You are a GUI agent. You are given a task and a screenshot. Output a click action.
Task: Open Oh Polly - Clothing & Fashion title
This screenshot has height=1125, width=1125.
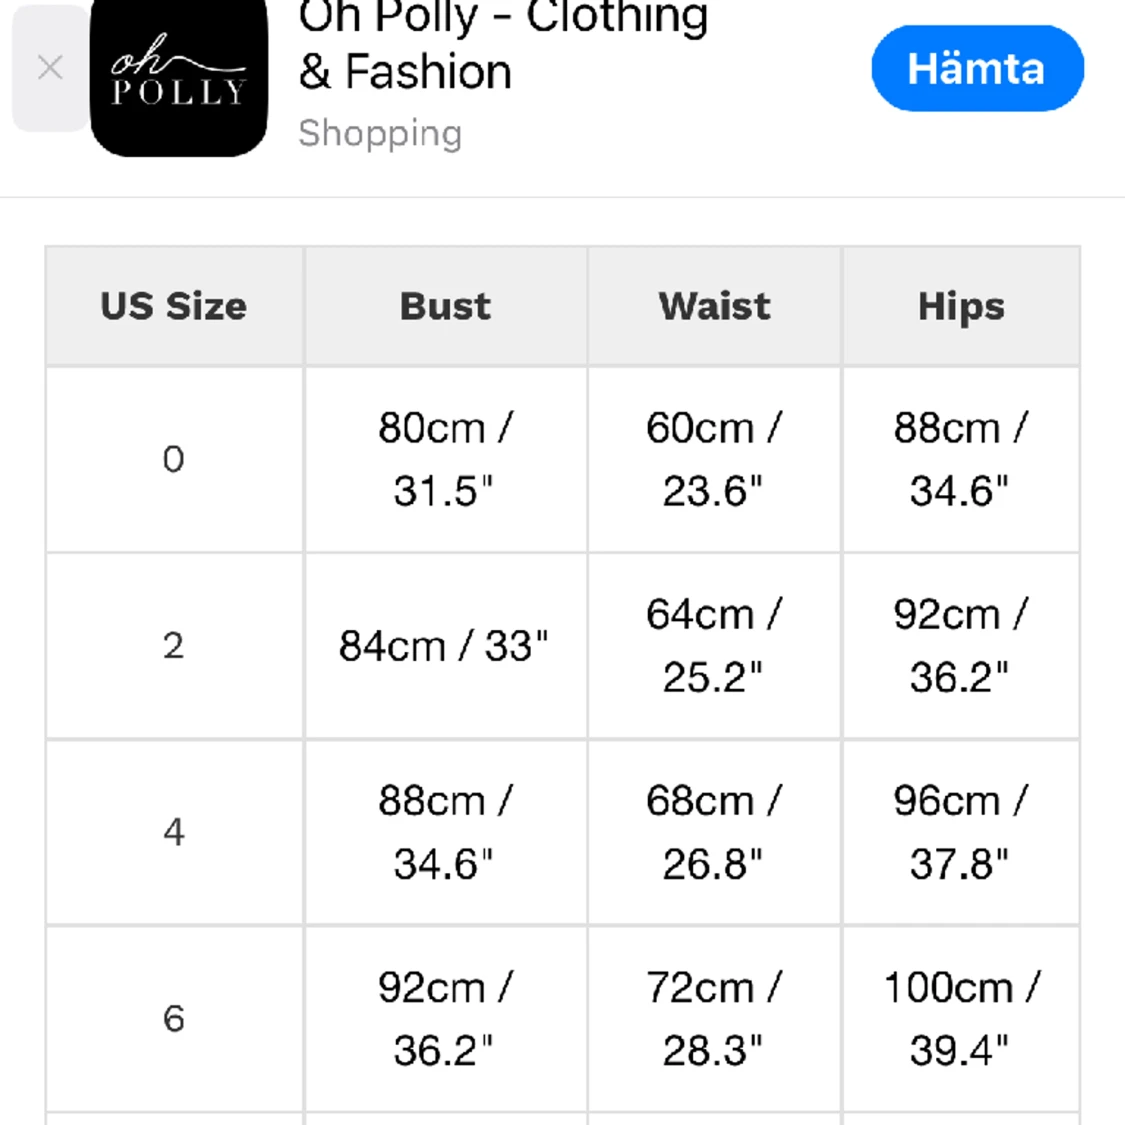503,44
